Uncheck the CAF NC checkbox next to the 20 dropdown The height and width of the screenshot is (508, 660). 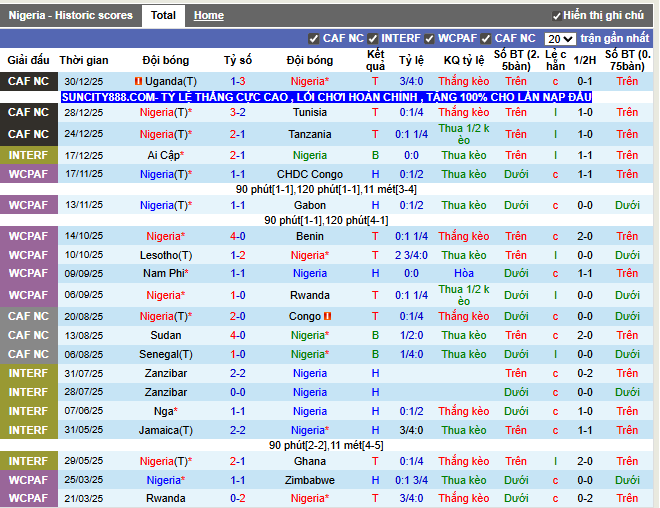click(x=486, y=39)
